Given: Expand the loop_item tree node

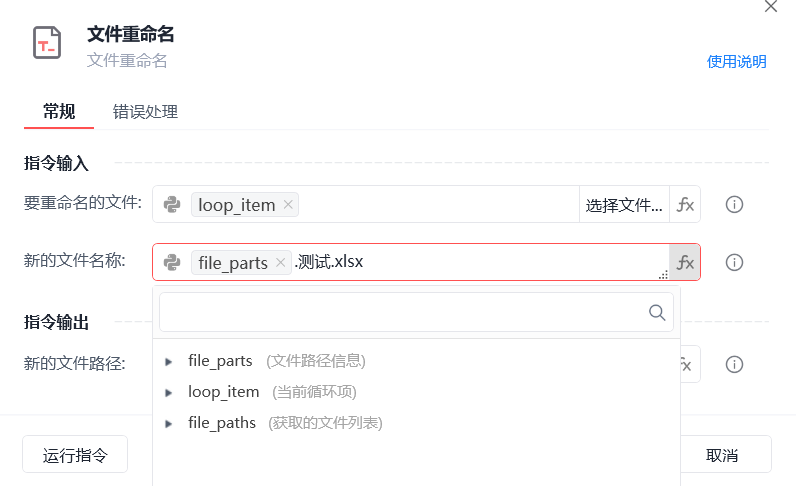Looking at the screenshot, I should [x=169, y=392].
